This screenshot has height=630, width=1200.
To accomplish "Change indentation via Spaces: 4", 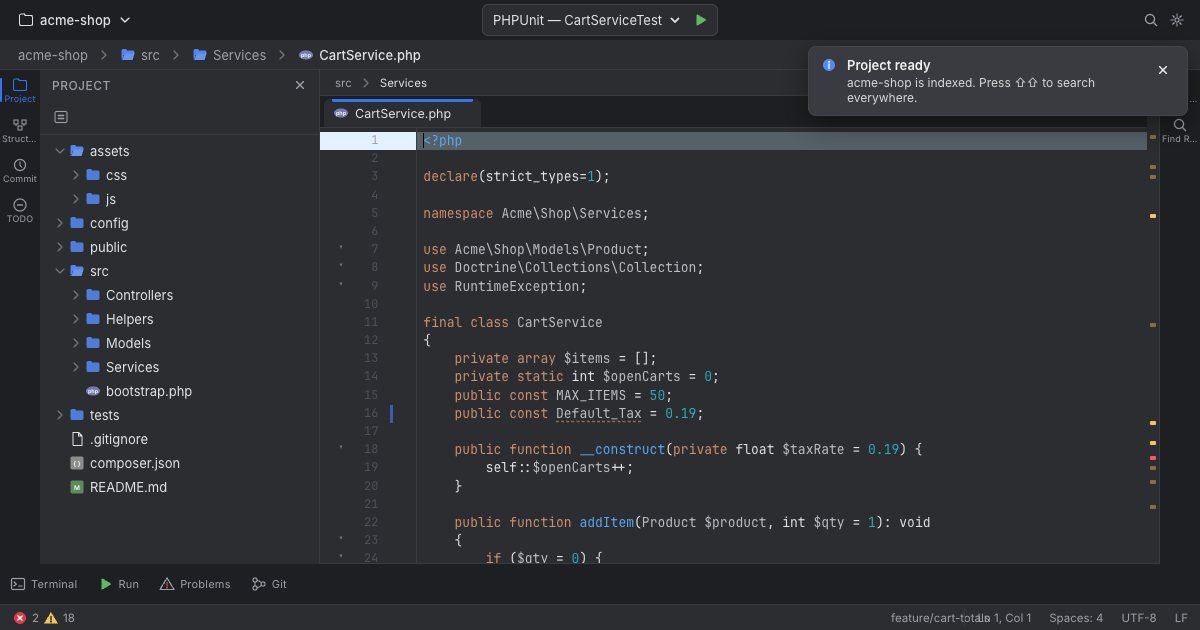I will click(x=1076, y=618).
